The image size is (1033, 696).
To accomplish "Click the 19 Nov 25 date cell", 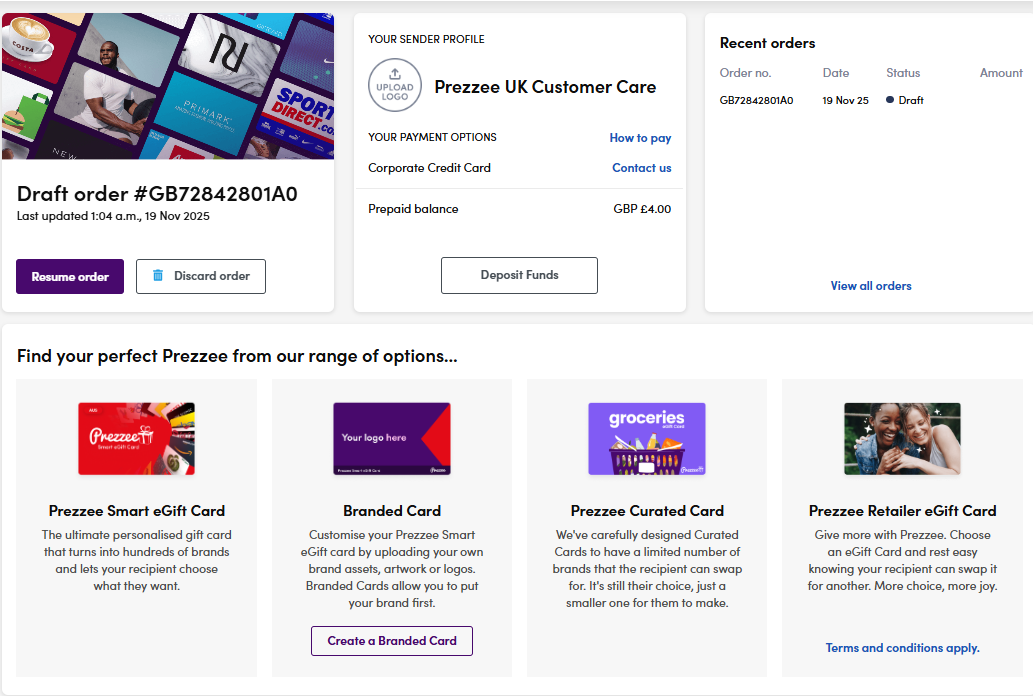I will (845, 100).
